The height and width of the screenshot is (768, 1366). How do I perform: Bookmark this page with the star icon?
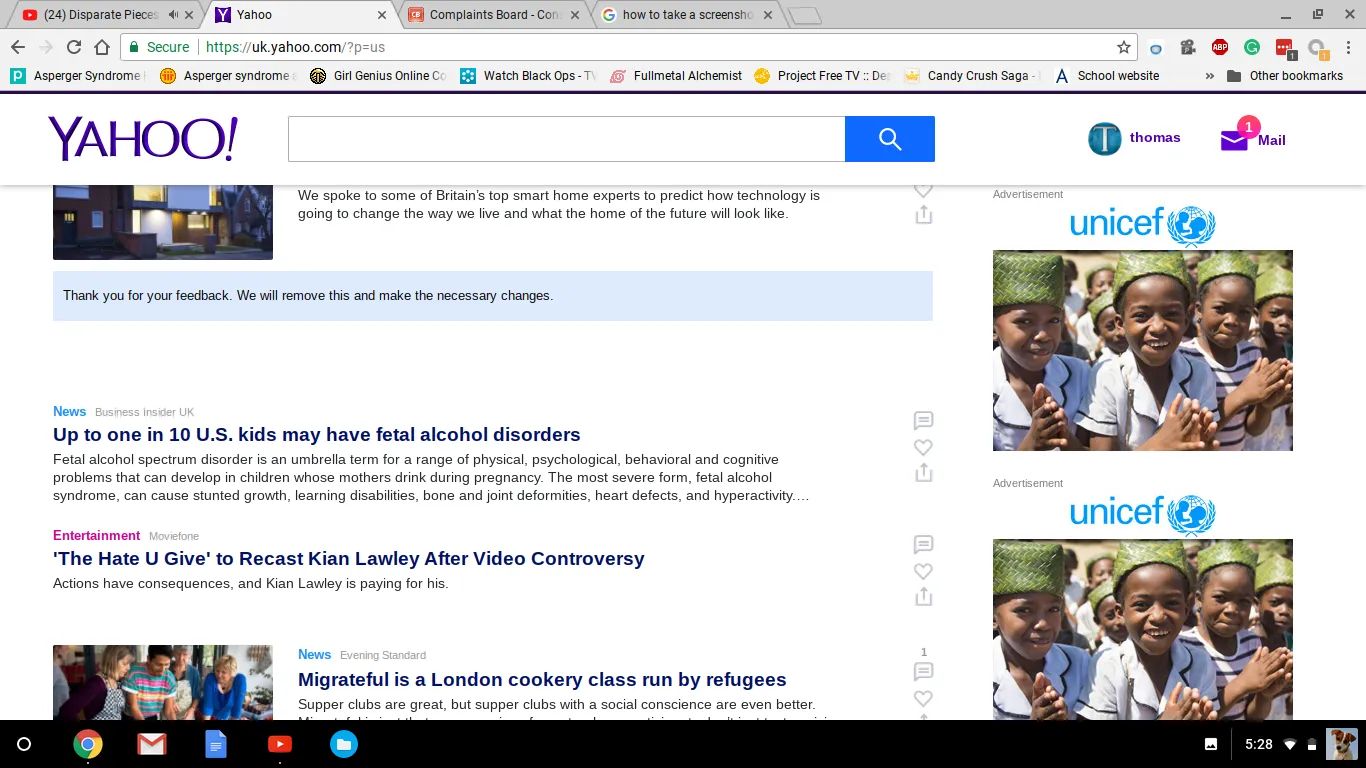1124,47
